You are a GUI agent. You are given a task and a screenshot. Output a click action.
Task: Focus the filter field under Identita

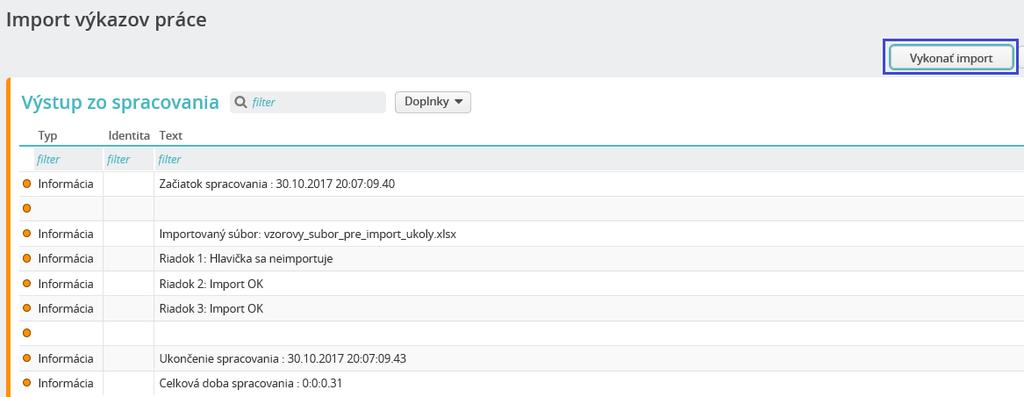(129, 159)
